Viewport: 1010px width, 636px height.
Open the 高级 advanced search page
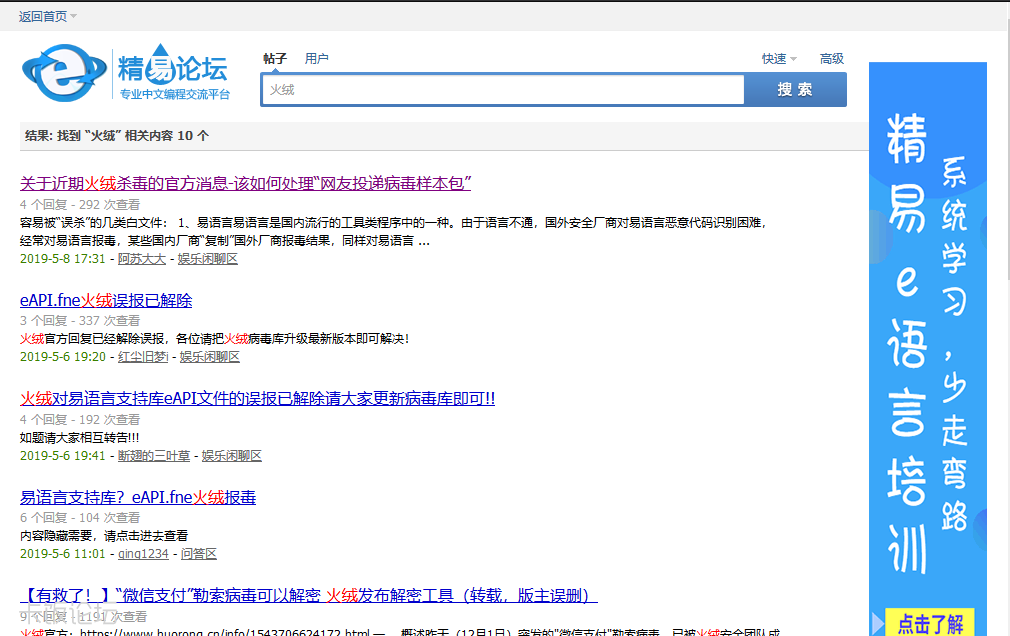(x=831, y=58)
